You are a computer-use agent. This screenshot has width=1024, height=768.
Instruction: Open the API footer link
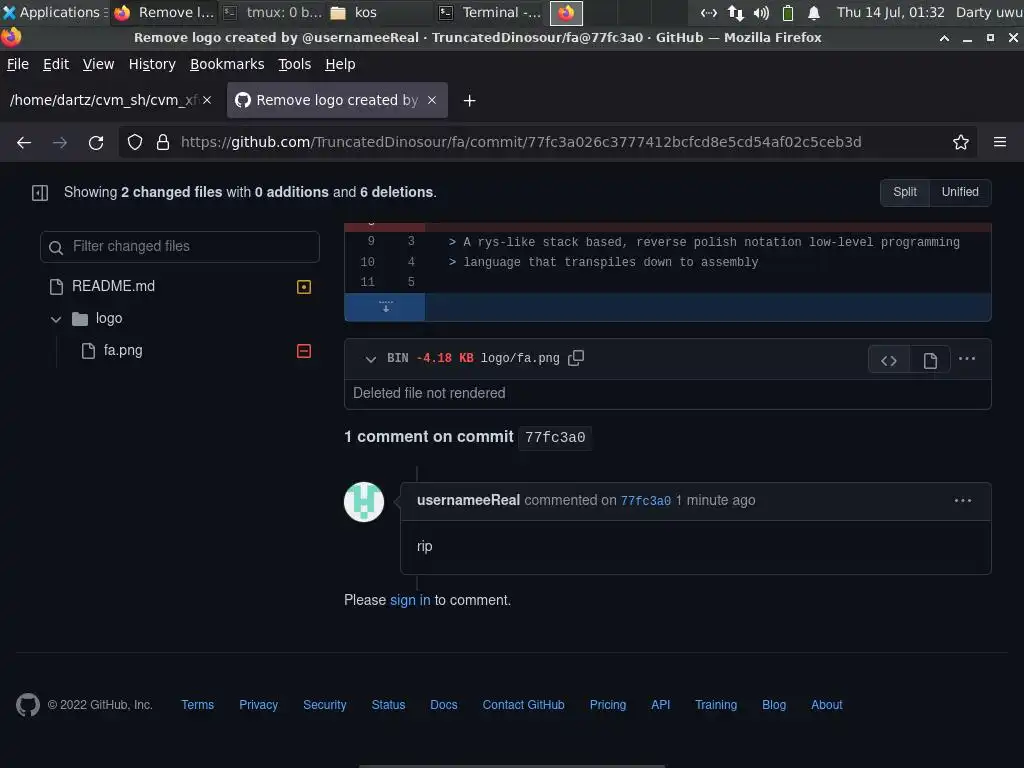point(660,705)
